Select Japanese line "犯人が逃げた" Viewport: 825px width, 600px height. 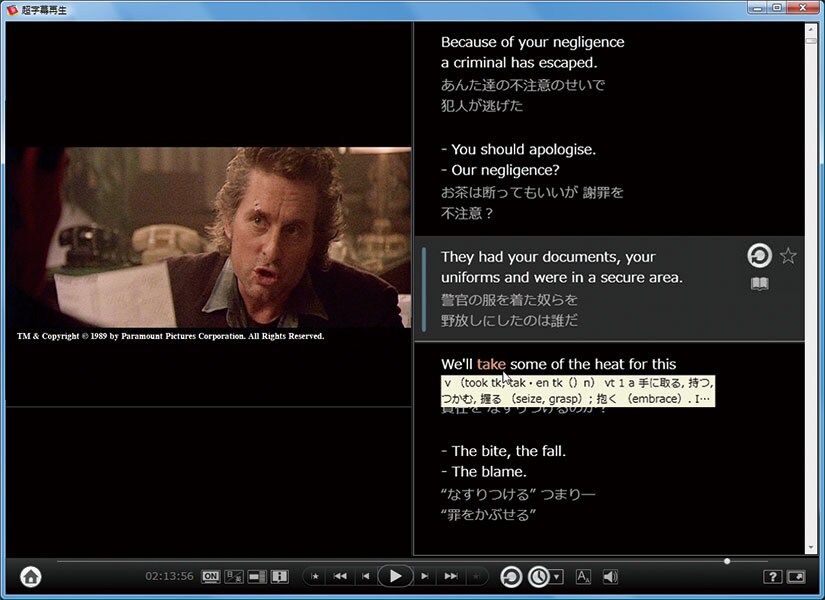482,106
